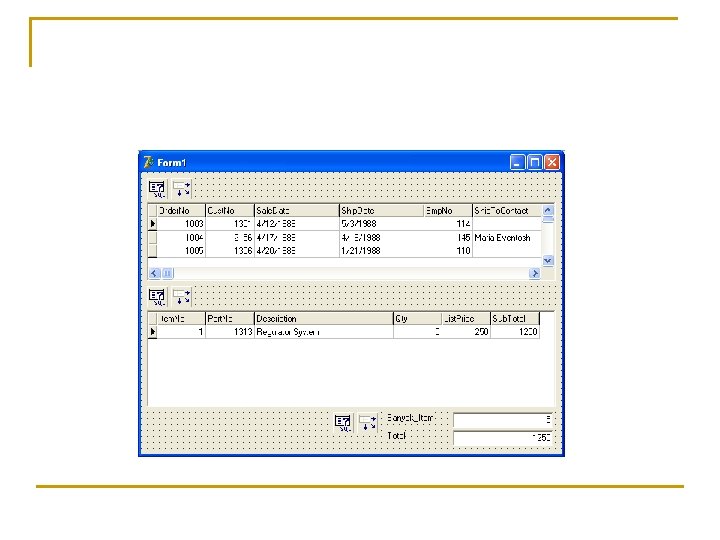Select the SQL query component above the ItemNo grid
This screenshot has width=720, height=540.
coord(157,297)
